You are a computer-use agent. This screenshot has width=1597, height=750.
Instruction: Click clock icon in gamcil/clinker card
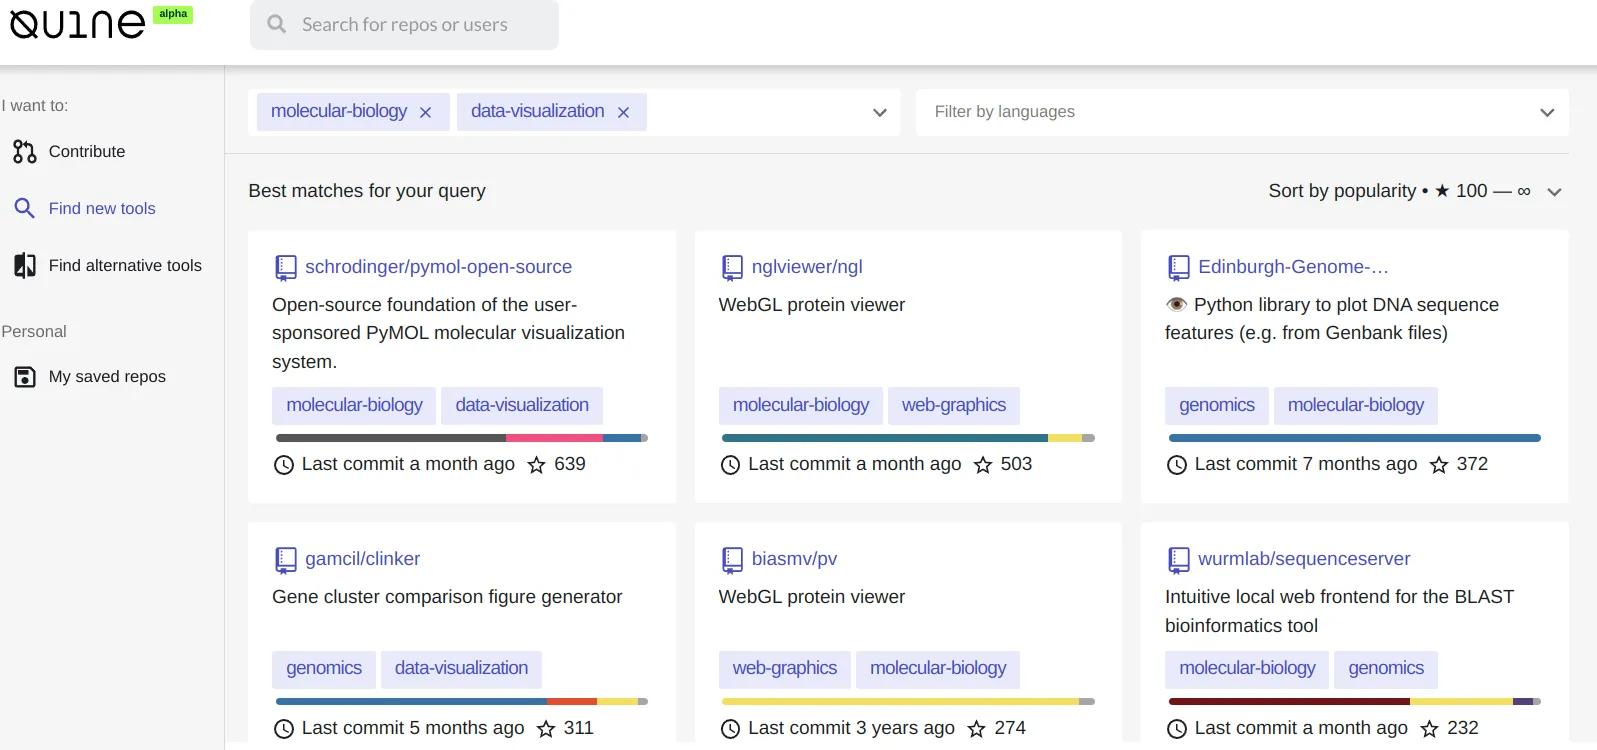[284, 729]
